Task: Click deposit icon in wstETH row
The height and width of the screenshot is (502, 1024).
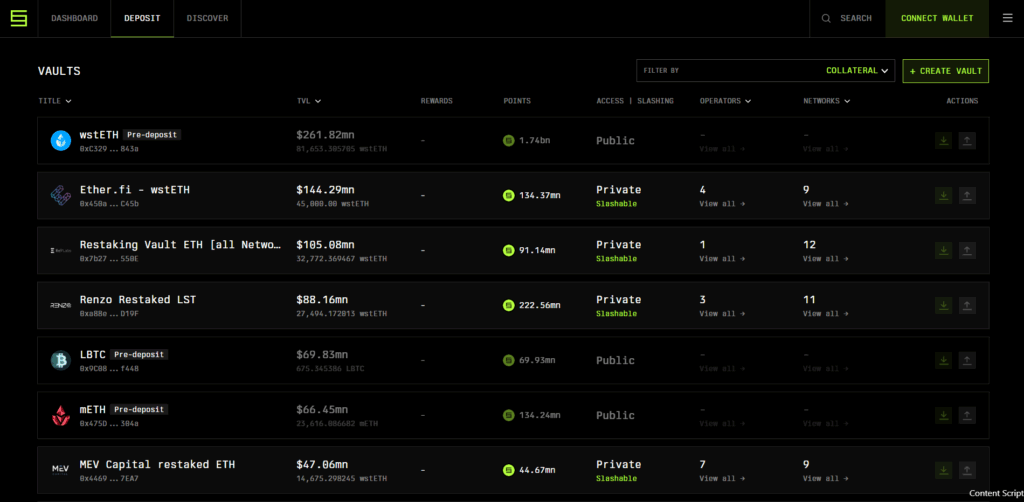Action: tap(943, 140)
